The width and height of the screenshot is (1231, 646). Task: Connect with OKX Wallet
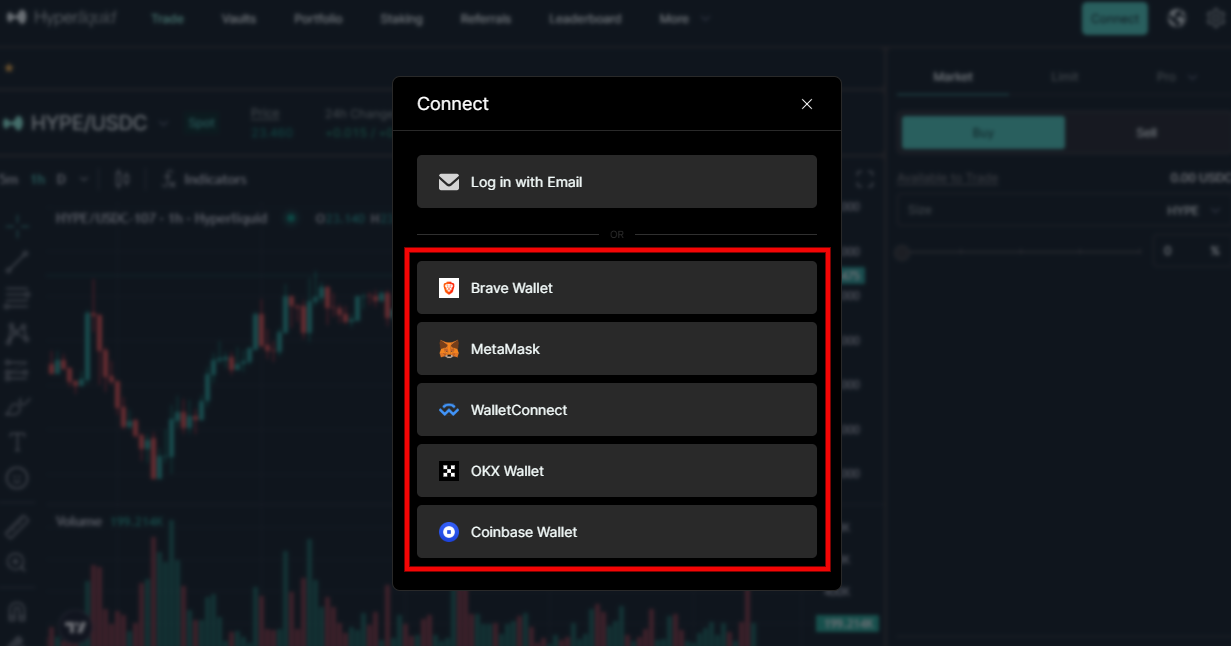coord(617,471)
